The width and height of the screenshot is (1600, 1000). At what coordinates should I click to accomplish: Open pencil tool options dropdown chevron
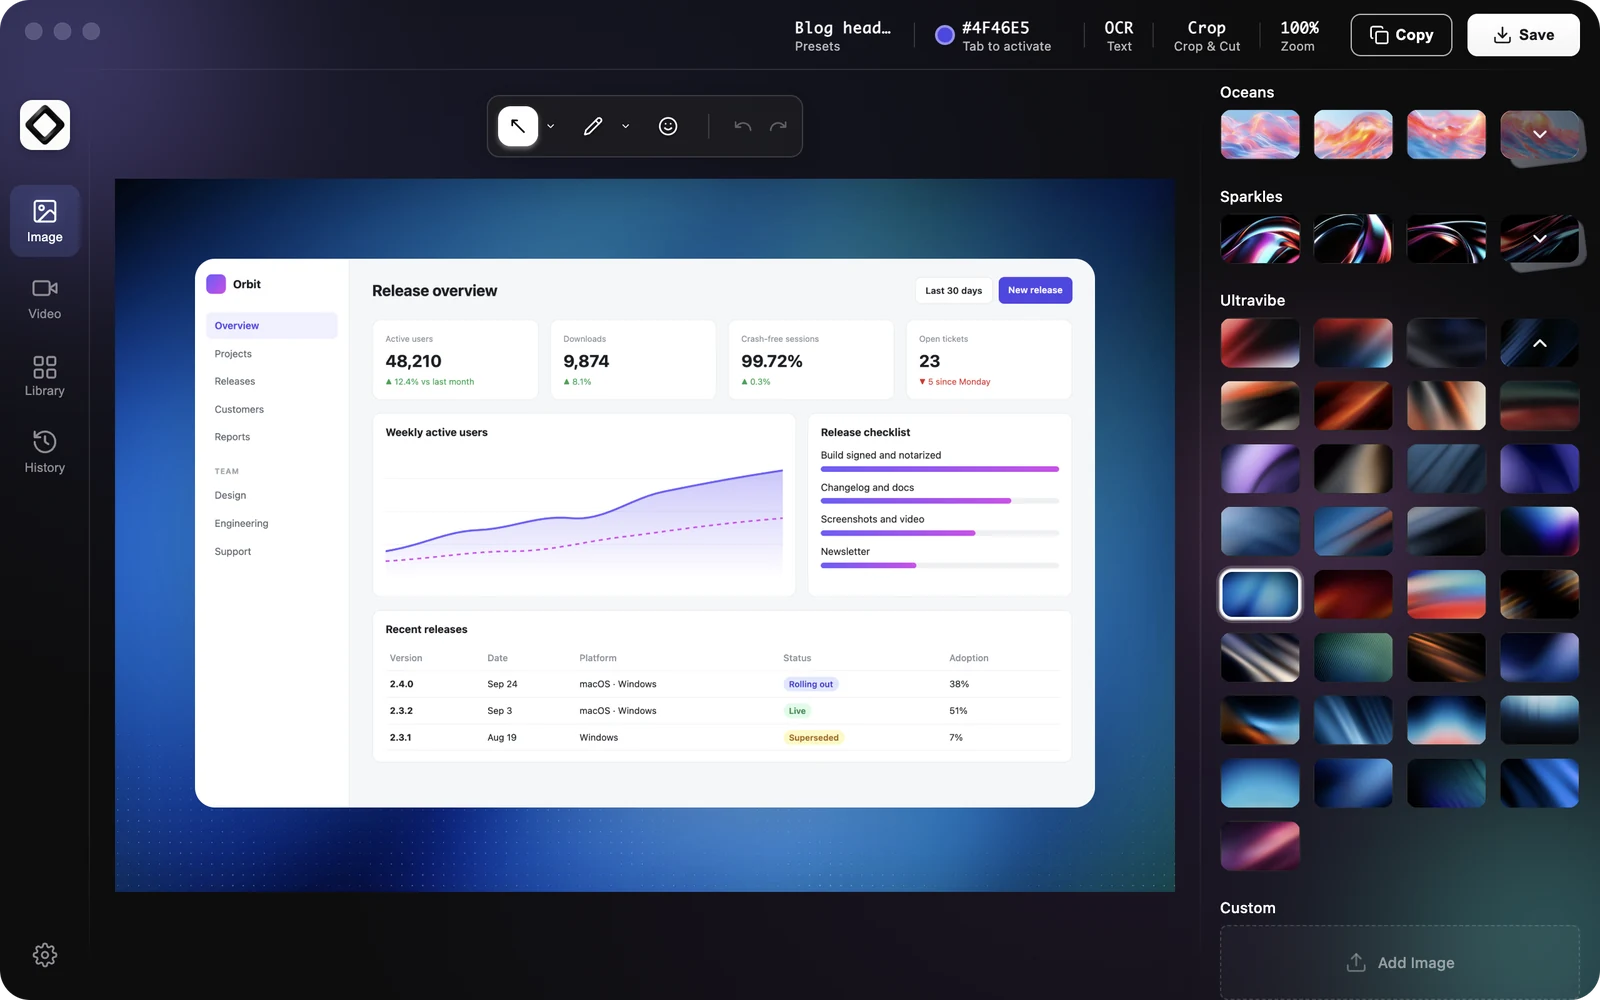tap(625, 127)
